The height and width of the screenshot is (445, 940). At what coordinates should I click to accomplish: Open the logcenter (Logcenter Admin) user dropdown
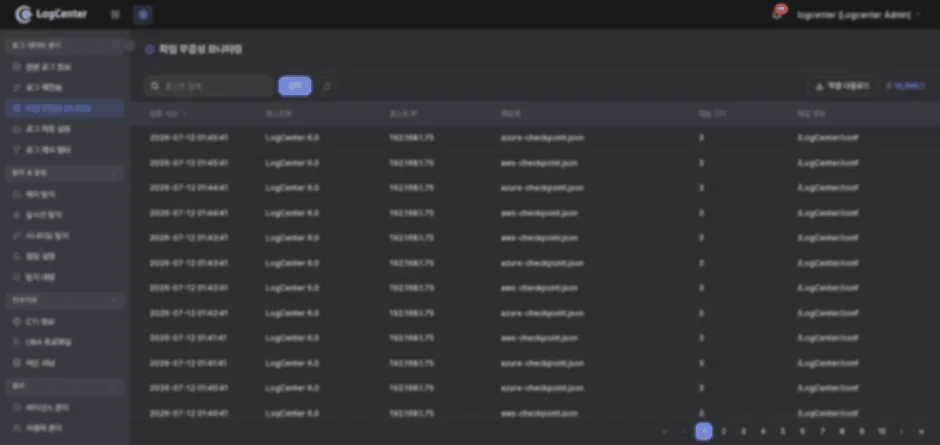point(858,15)
